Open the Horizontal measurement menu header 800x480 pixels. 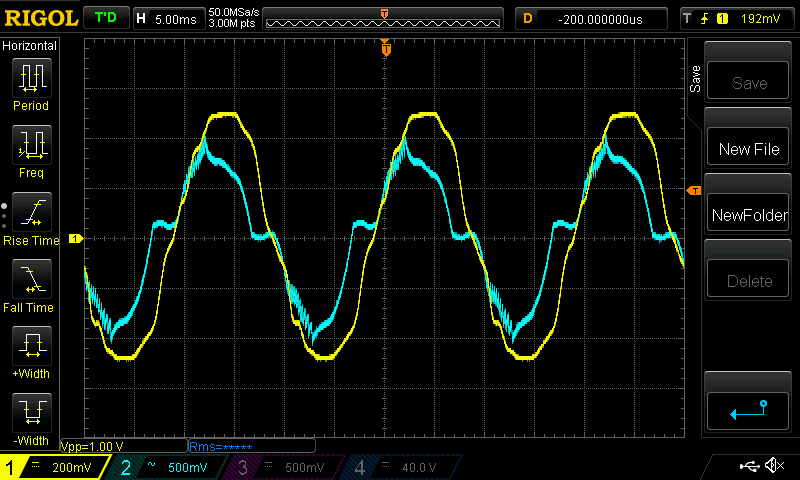point(30,46)
